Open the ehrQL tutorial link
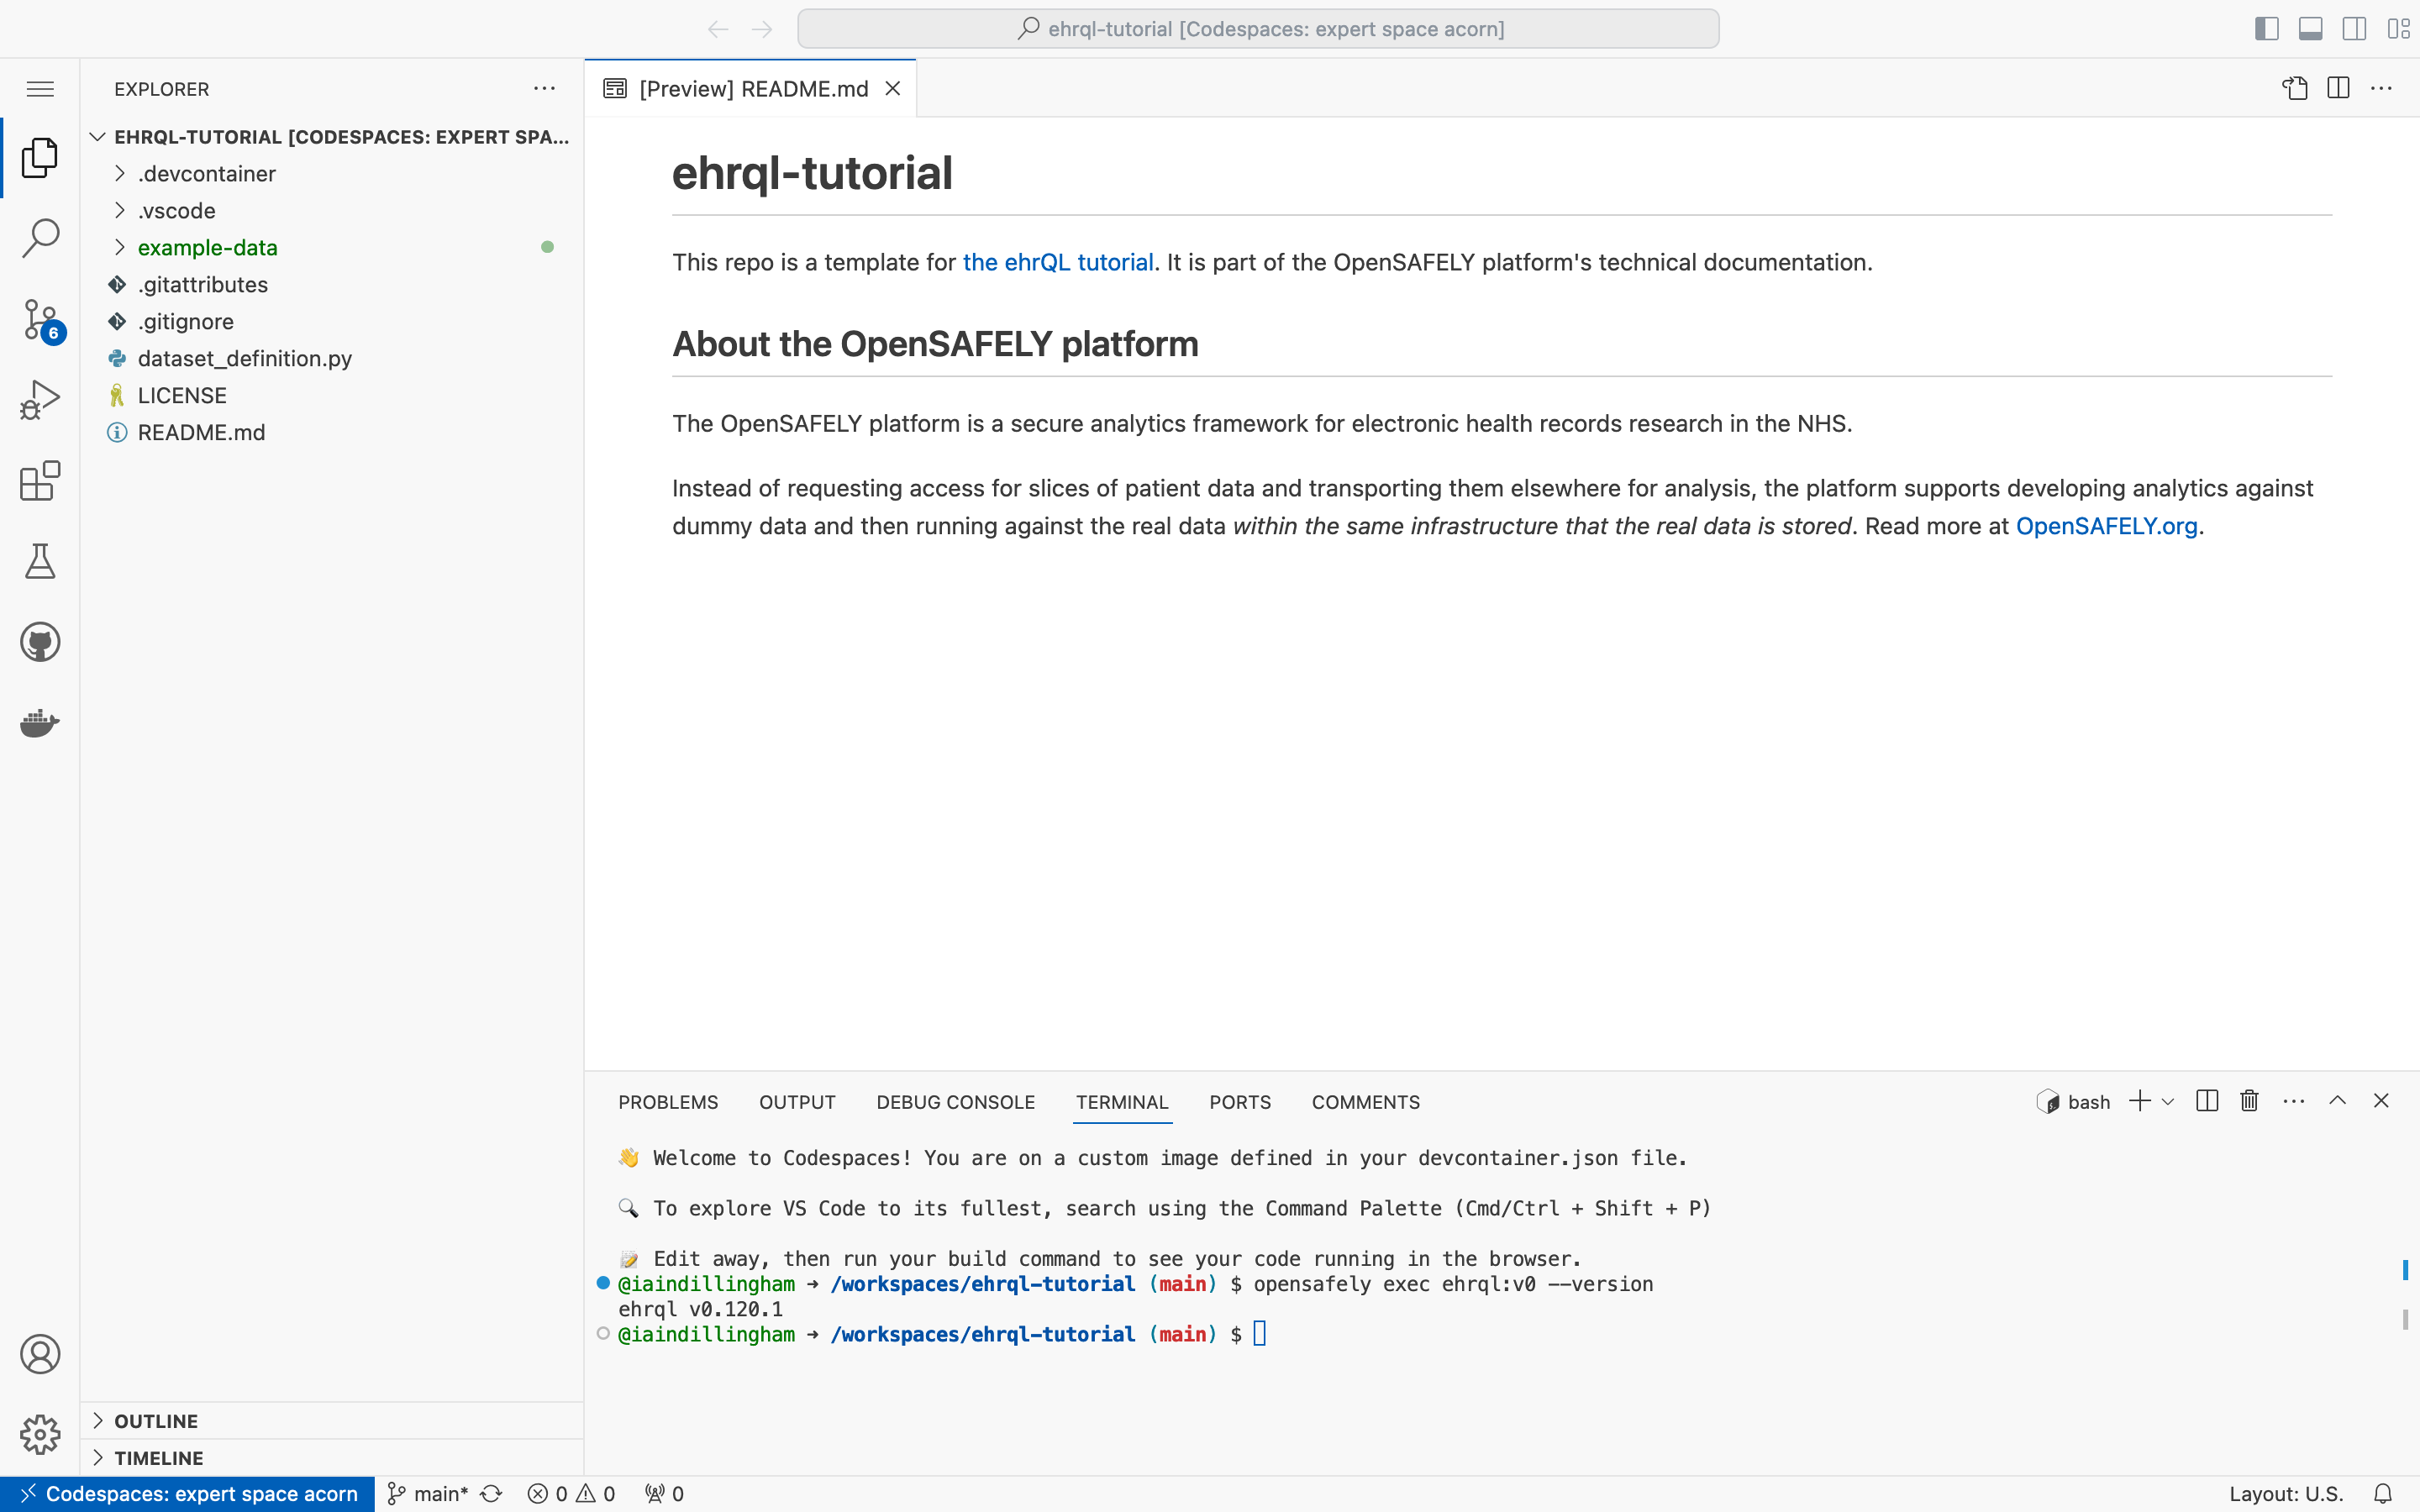This screenshot has height=1512, width=2420. (1058, 262)
